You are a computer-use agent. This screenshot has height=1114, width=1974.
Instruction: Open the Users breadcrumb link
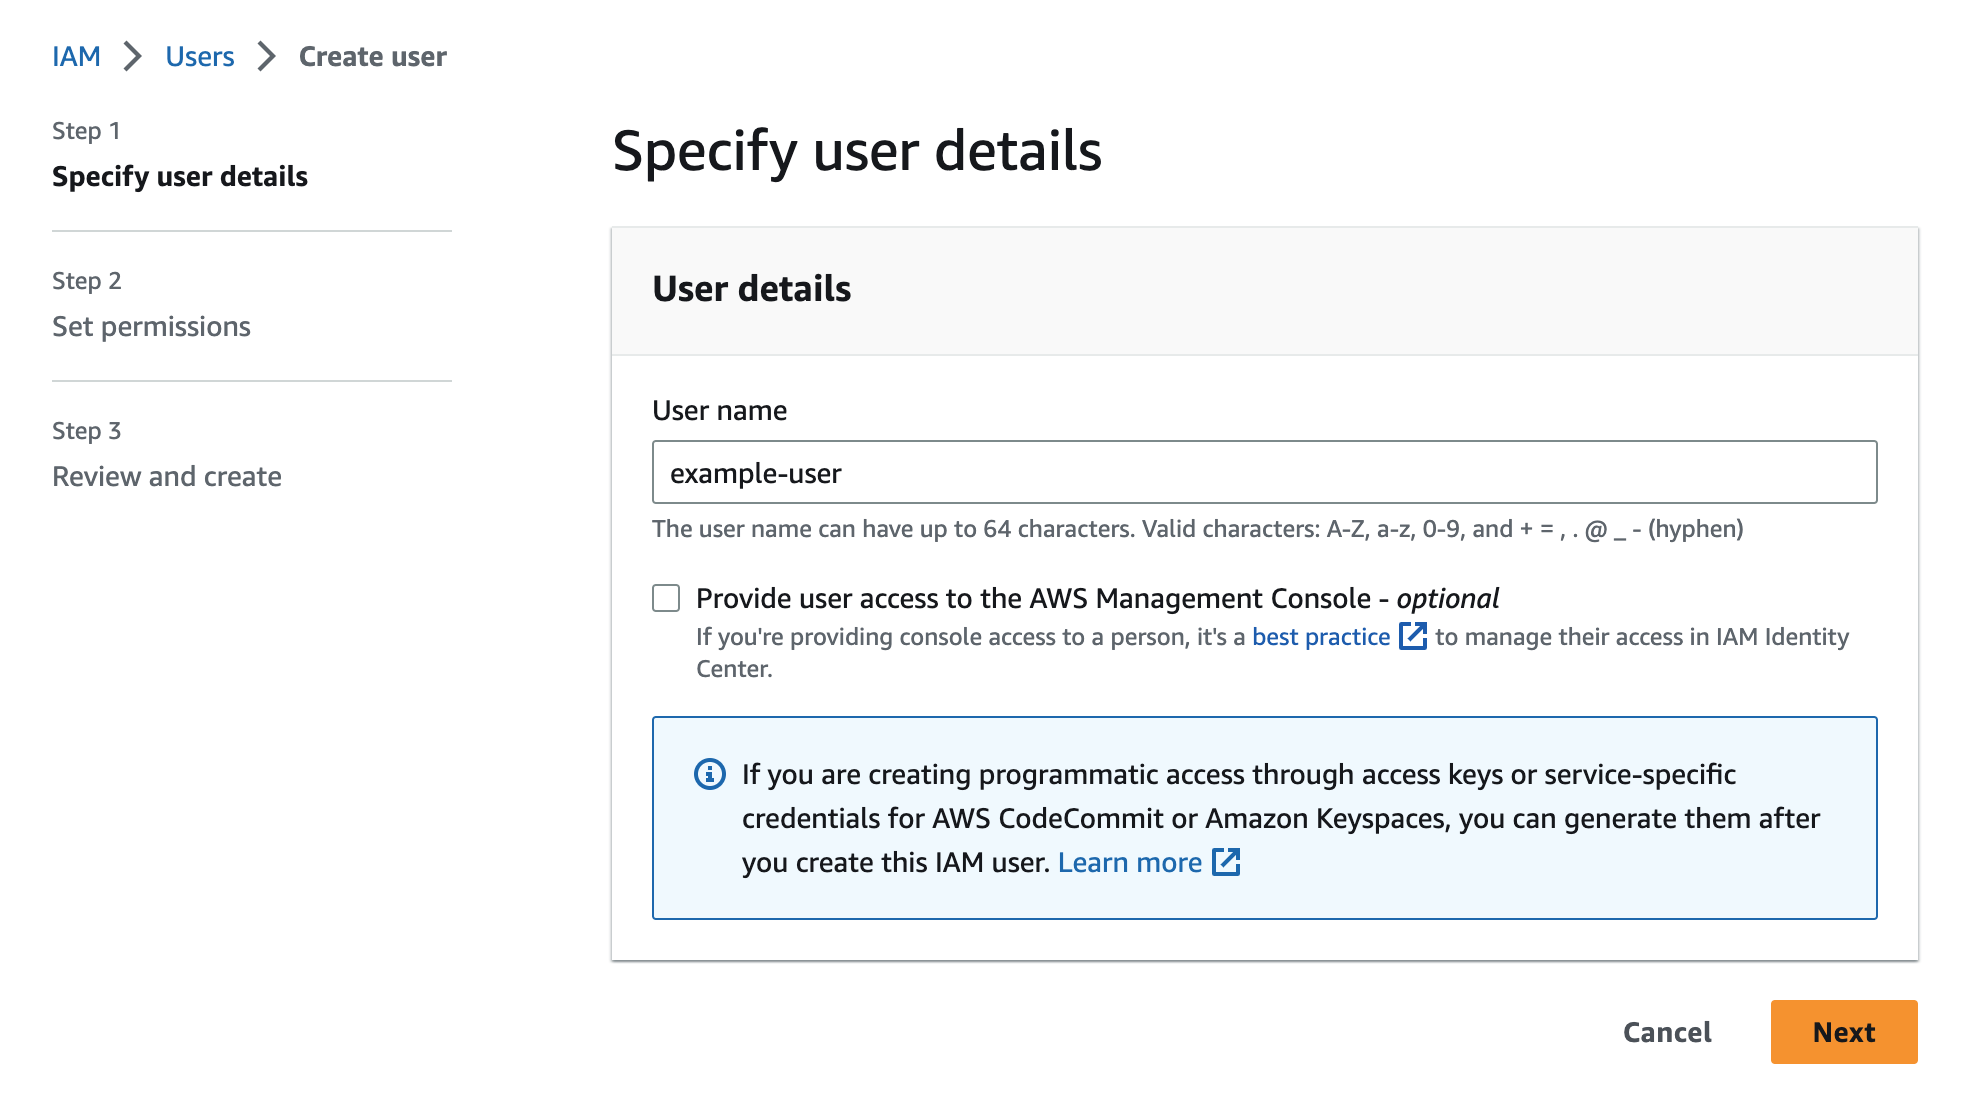(x=199, y=57)
